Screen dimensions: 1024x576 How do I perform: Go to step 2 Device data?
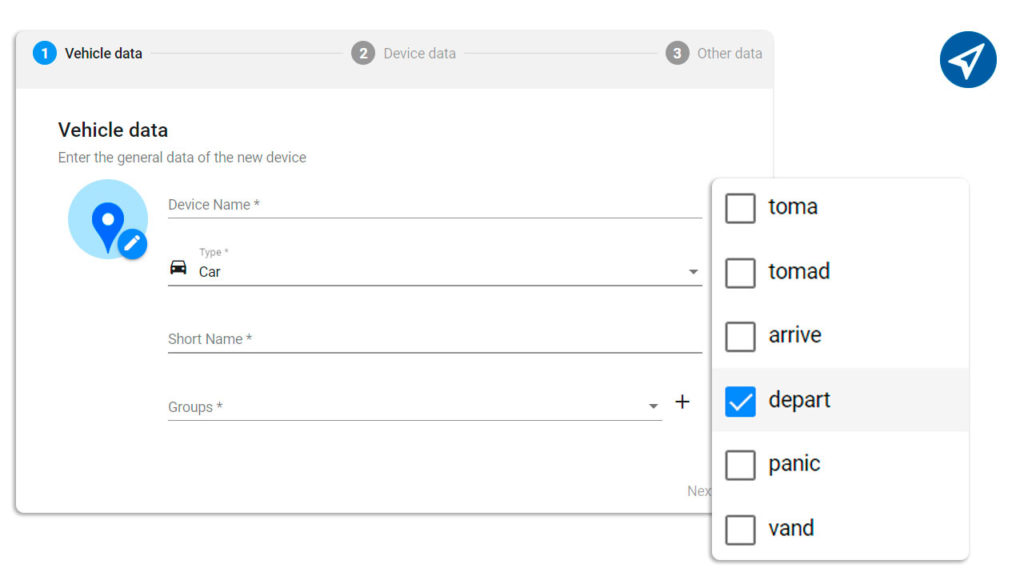coord(404,54)
